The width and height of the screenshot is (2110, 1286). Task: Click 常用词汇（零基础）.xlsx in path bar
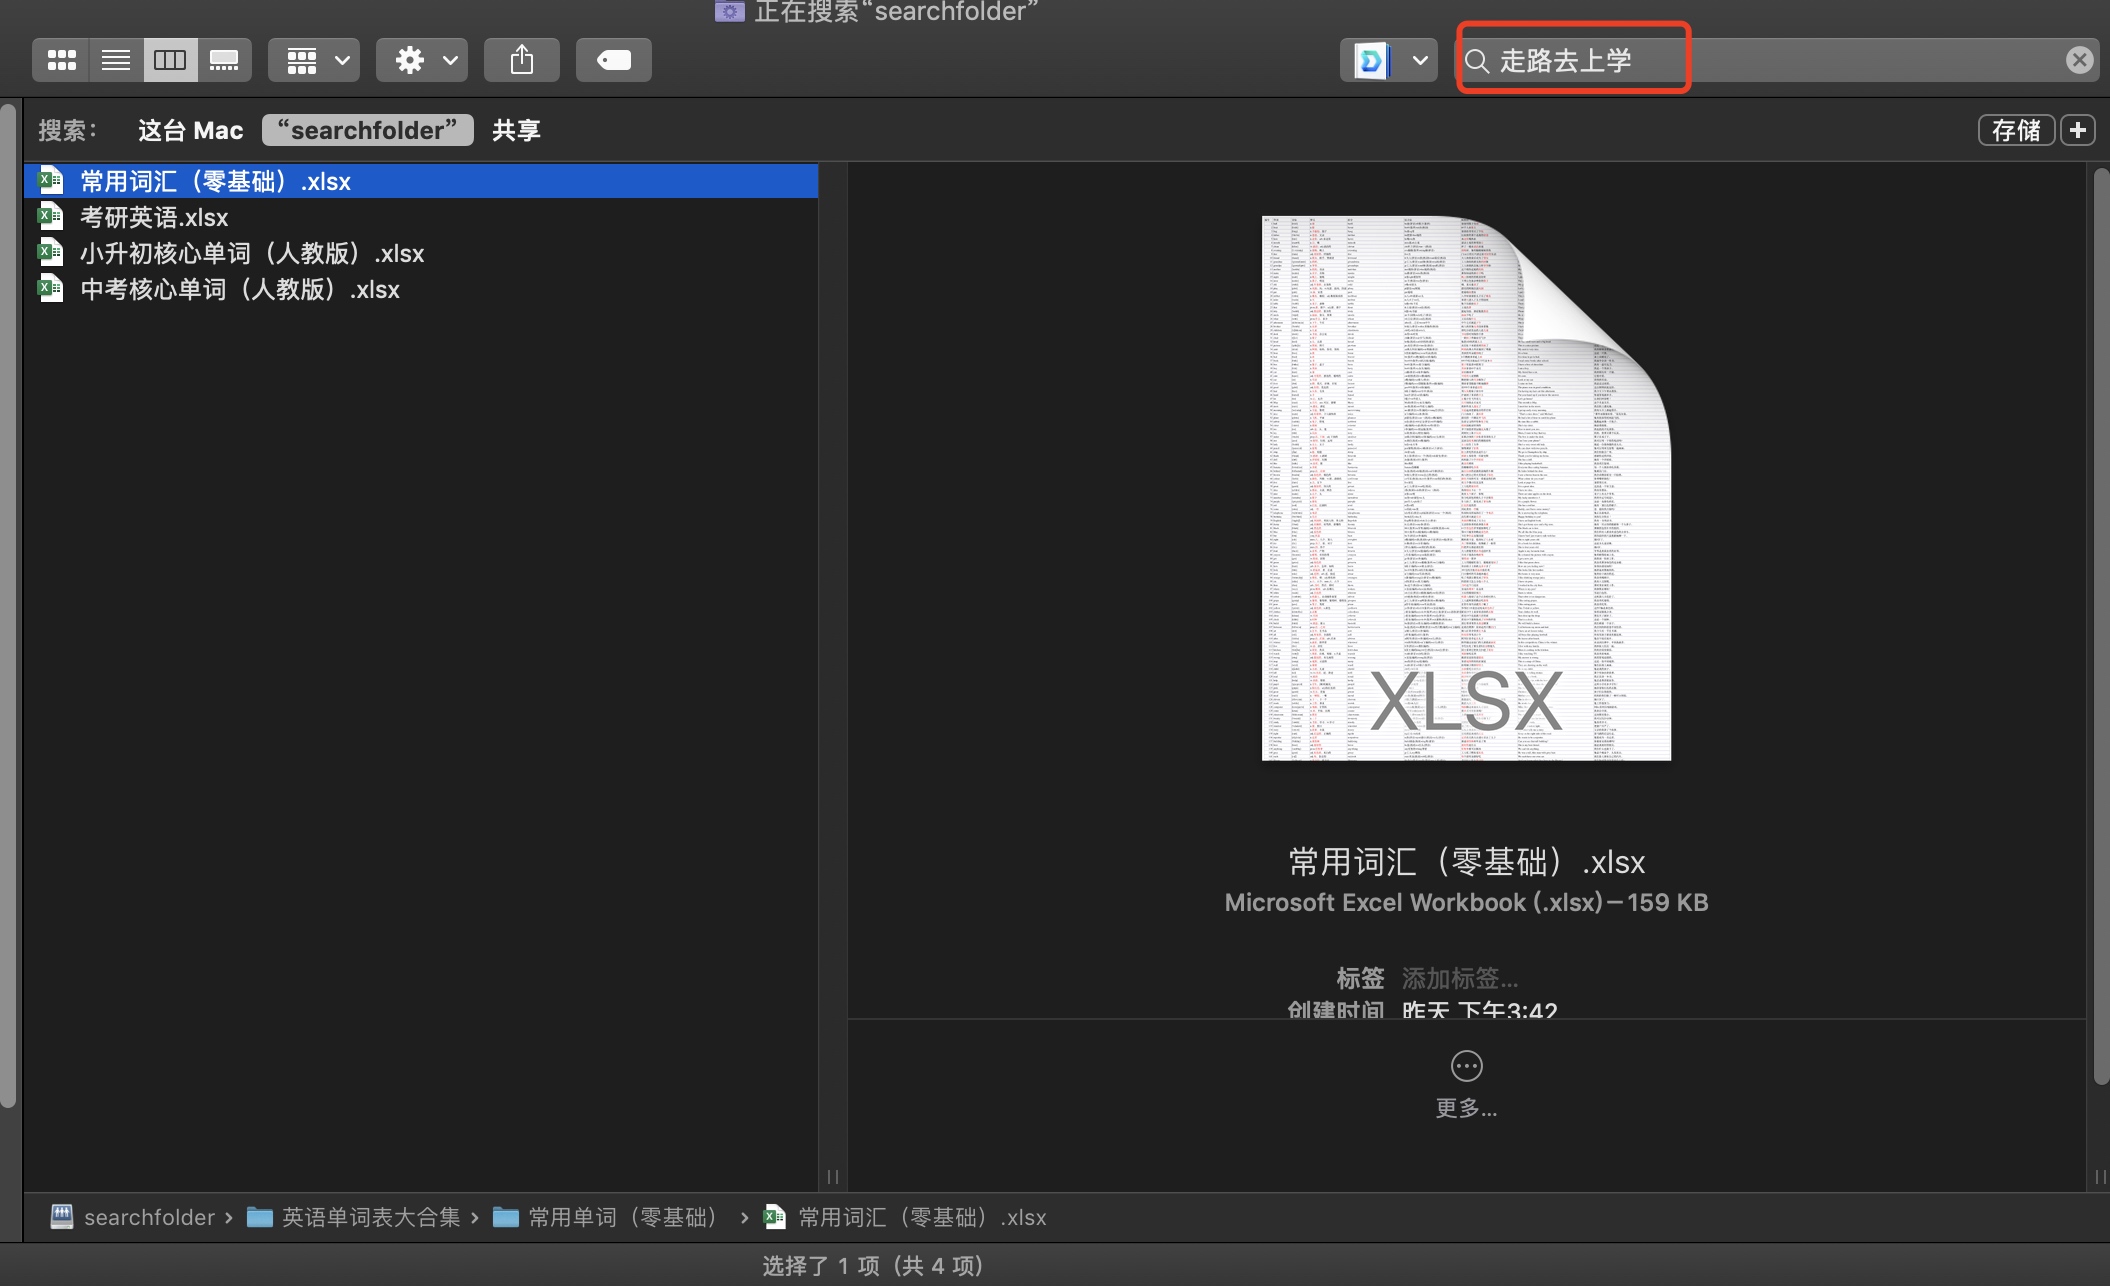[905, 1217]
